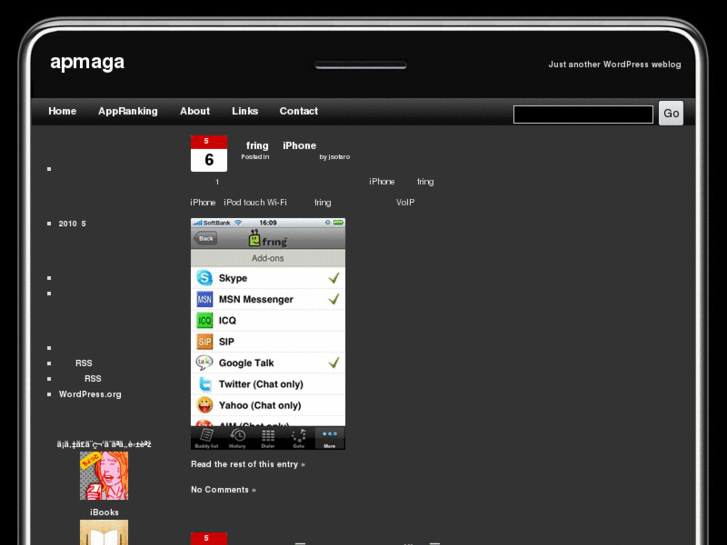The width and height of the screenshot is (727, 545).
Task: Open the apmaga site title link
Action: click(87, 62)
